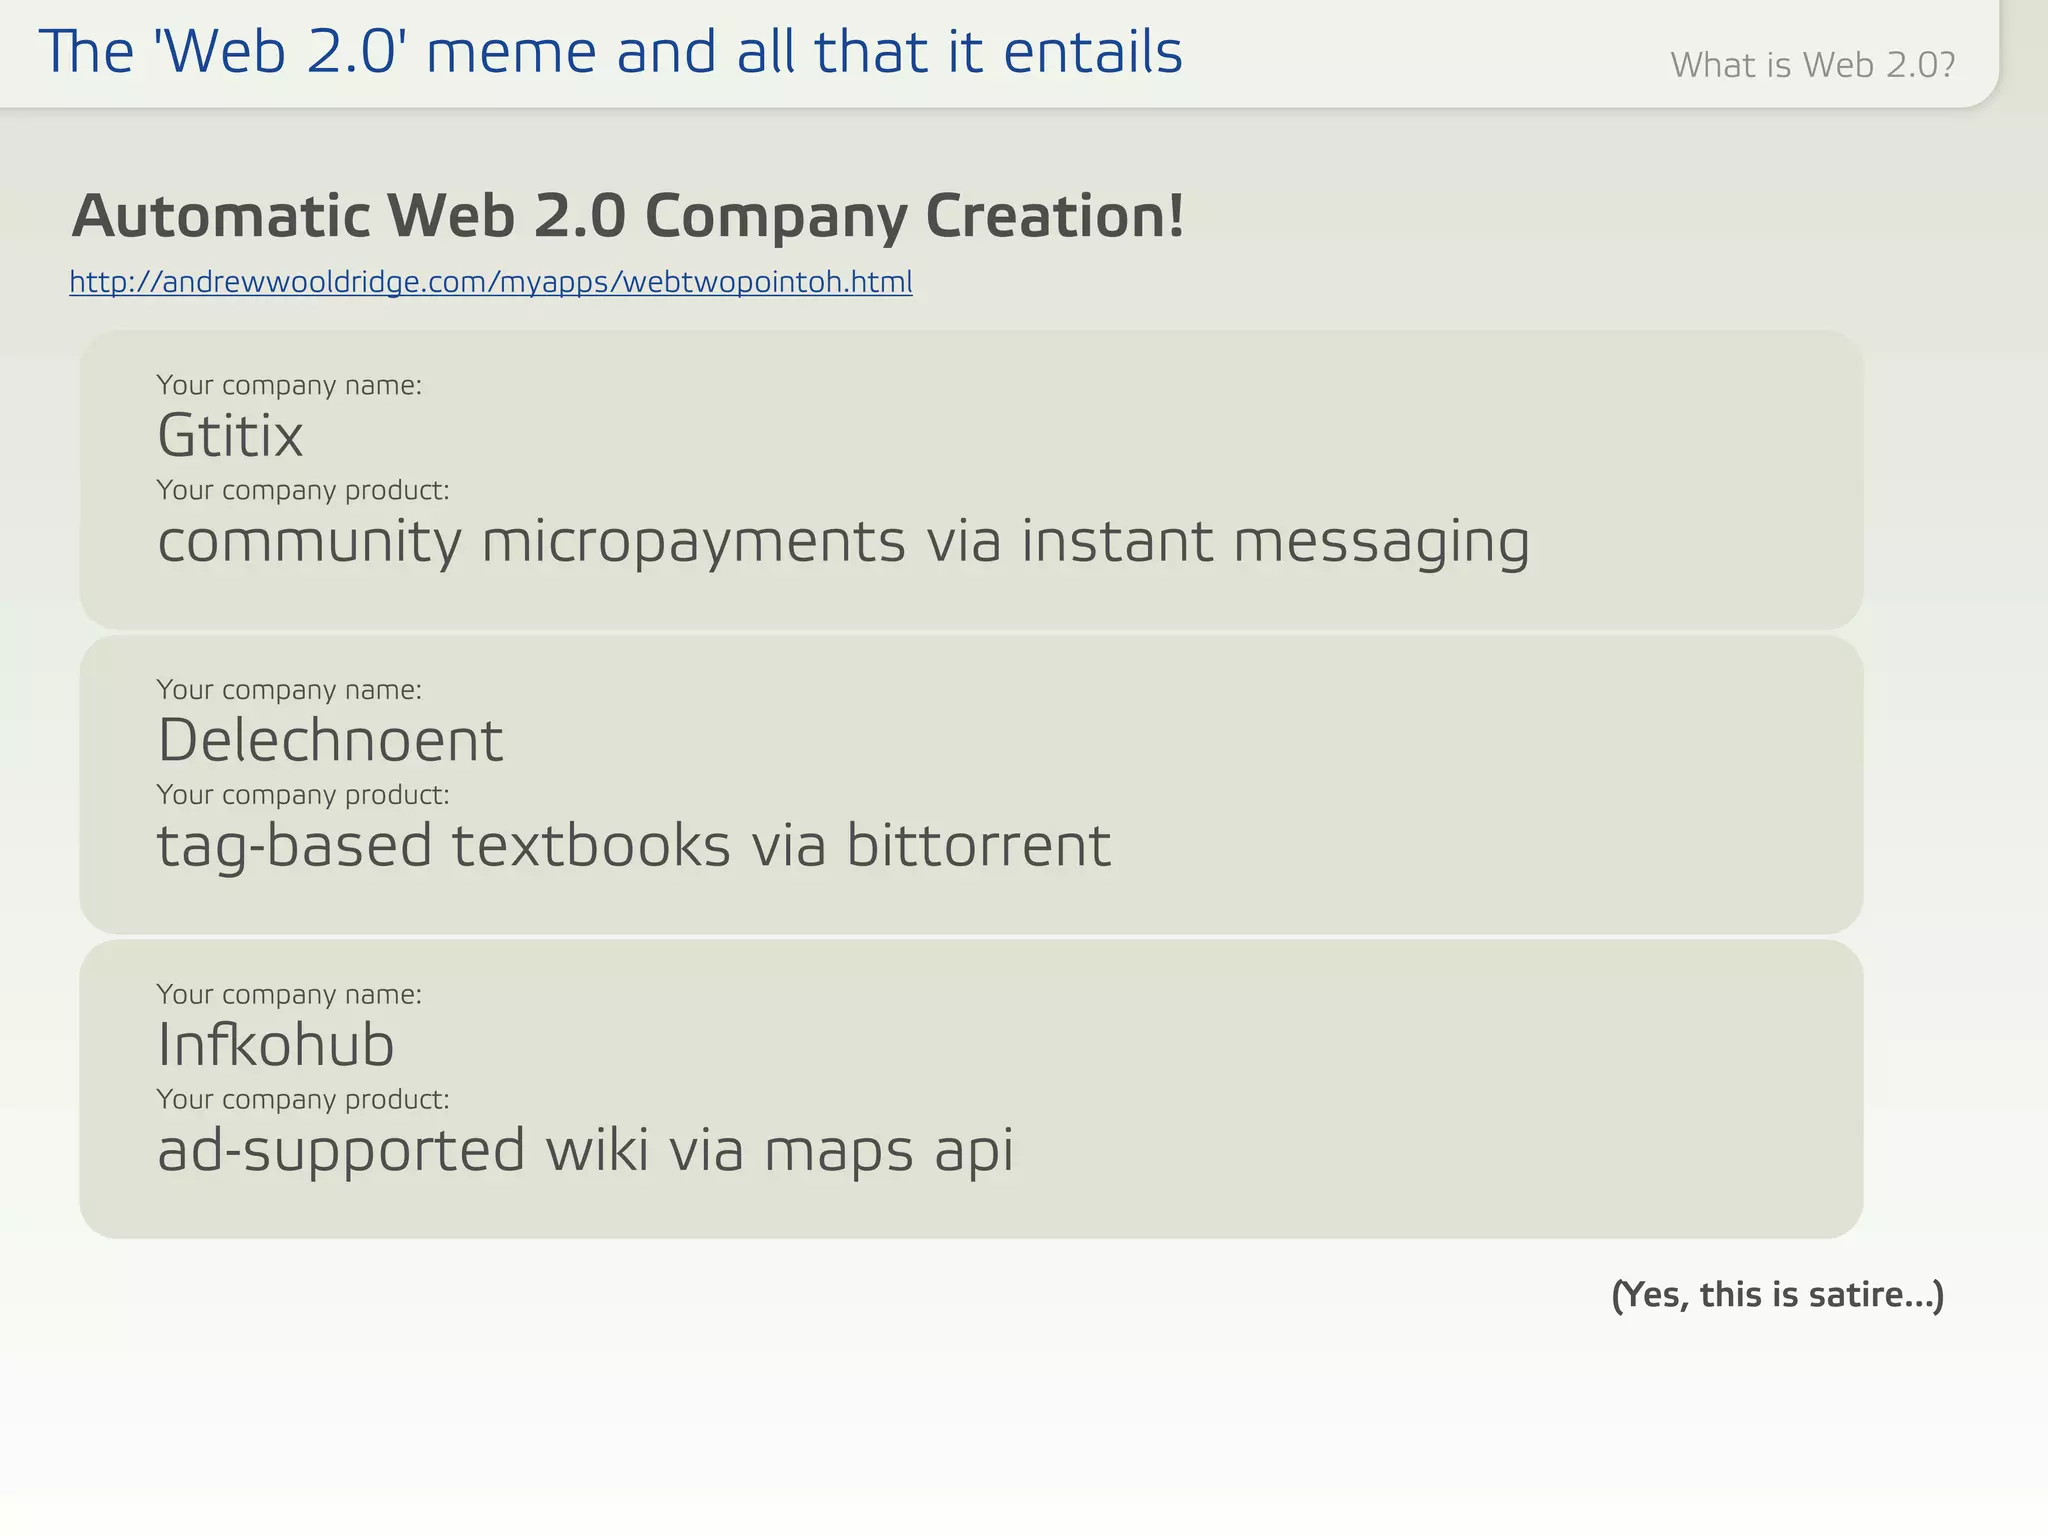Click 'Your company name:' label above Infkohub
The image size is (2048, 1536).
tap(289, 995)
